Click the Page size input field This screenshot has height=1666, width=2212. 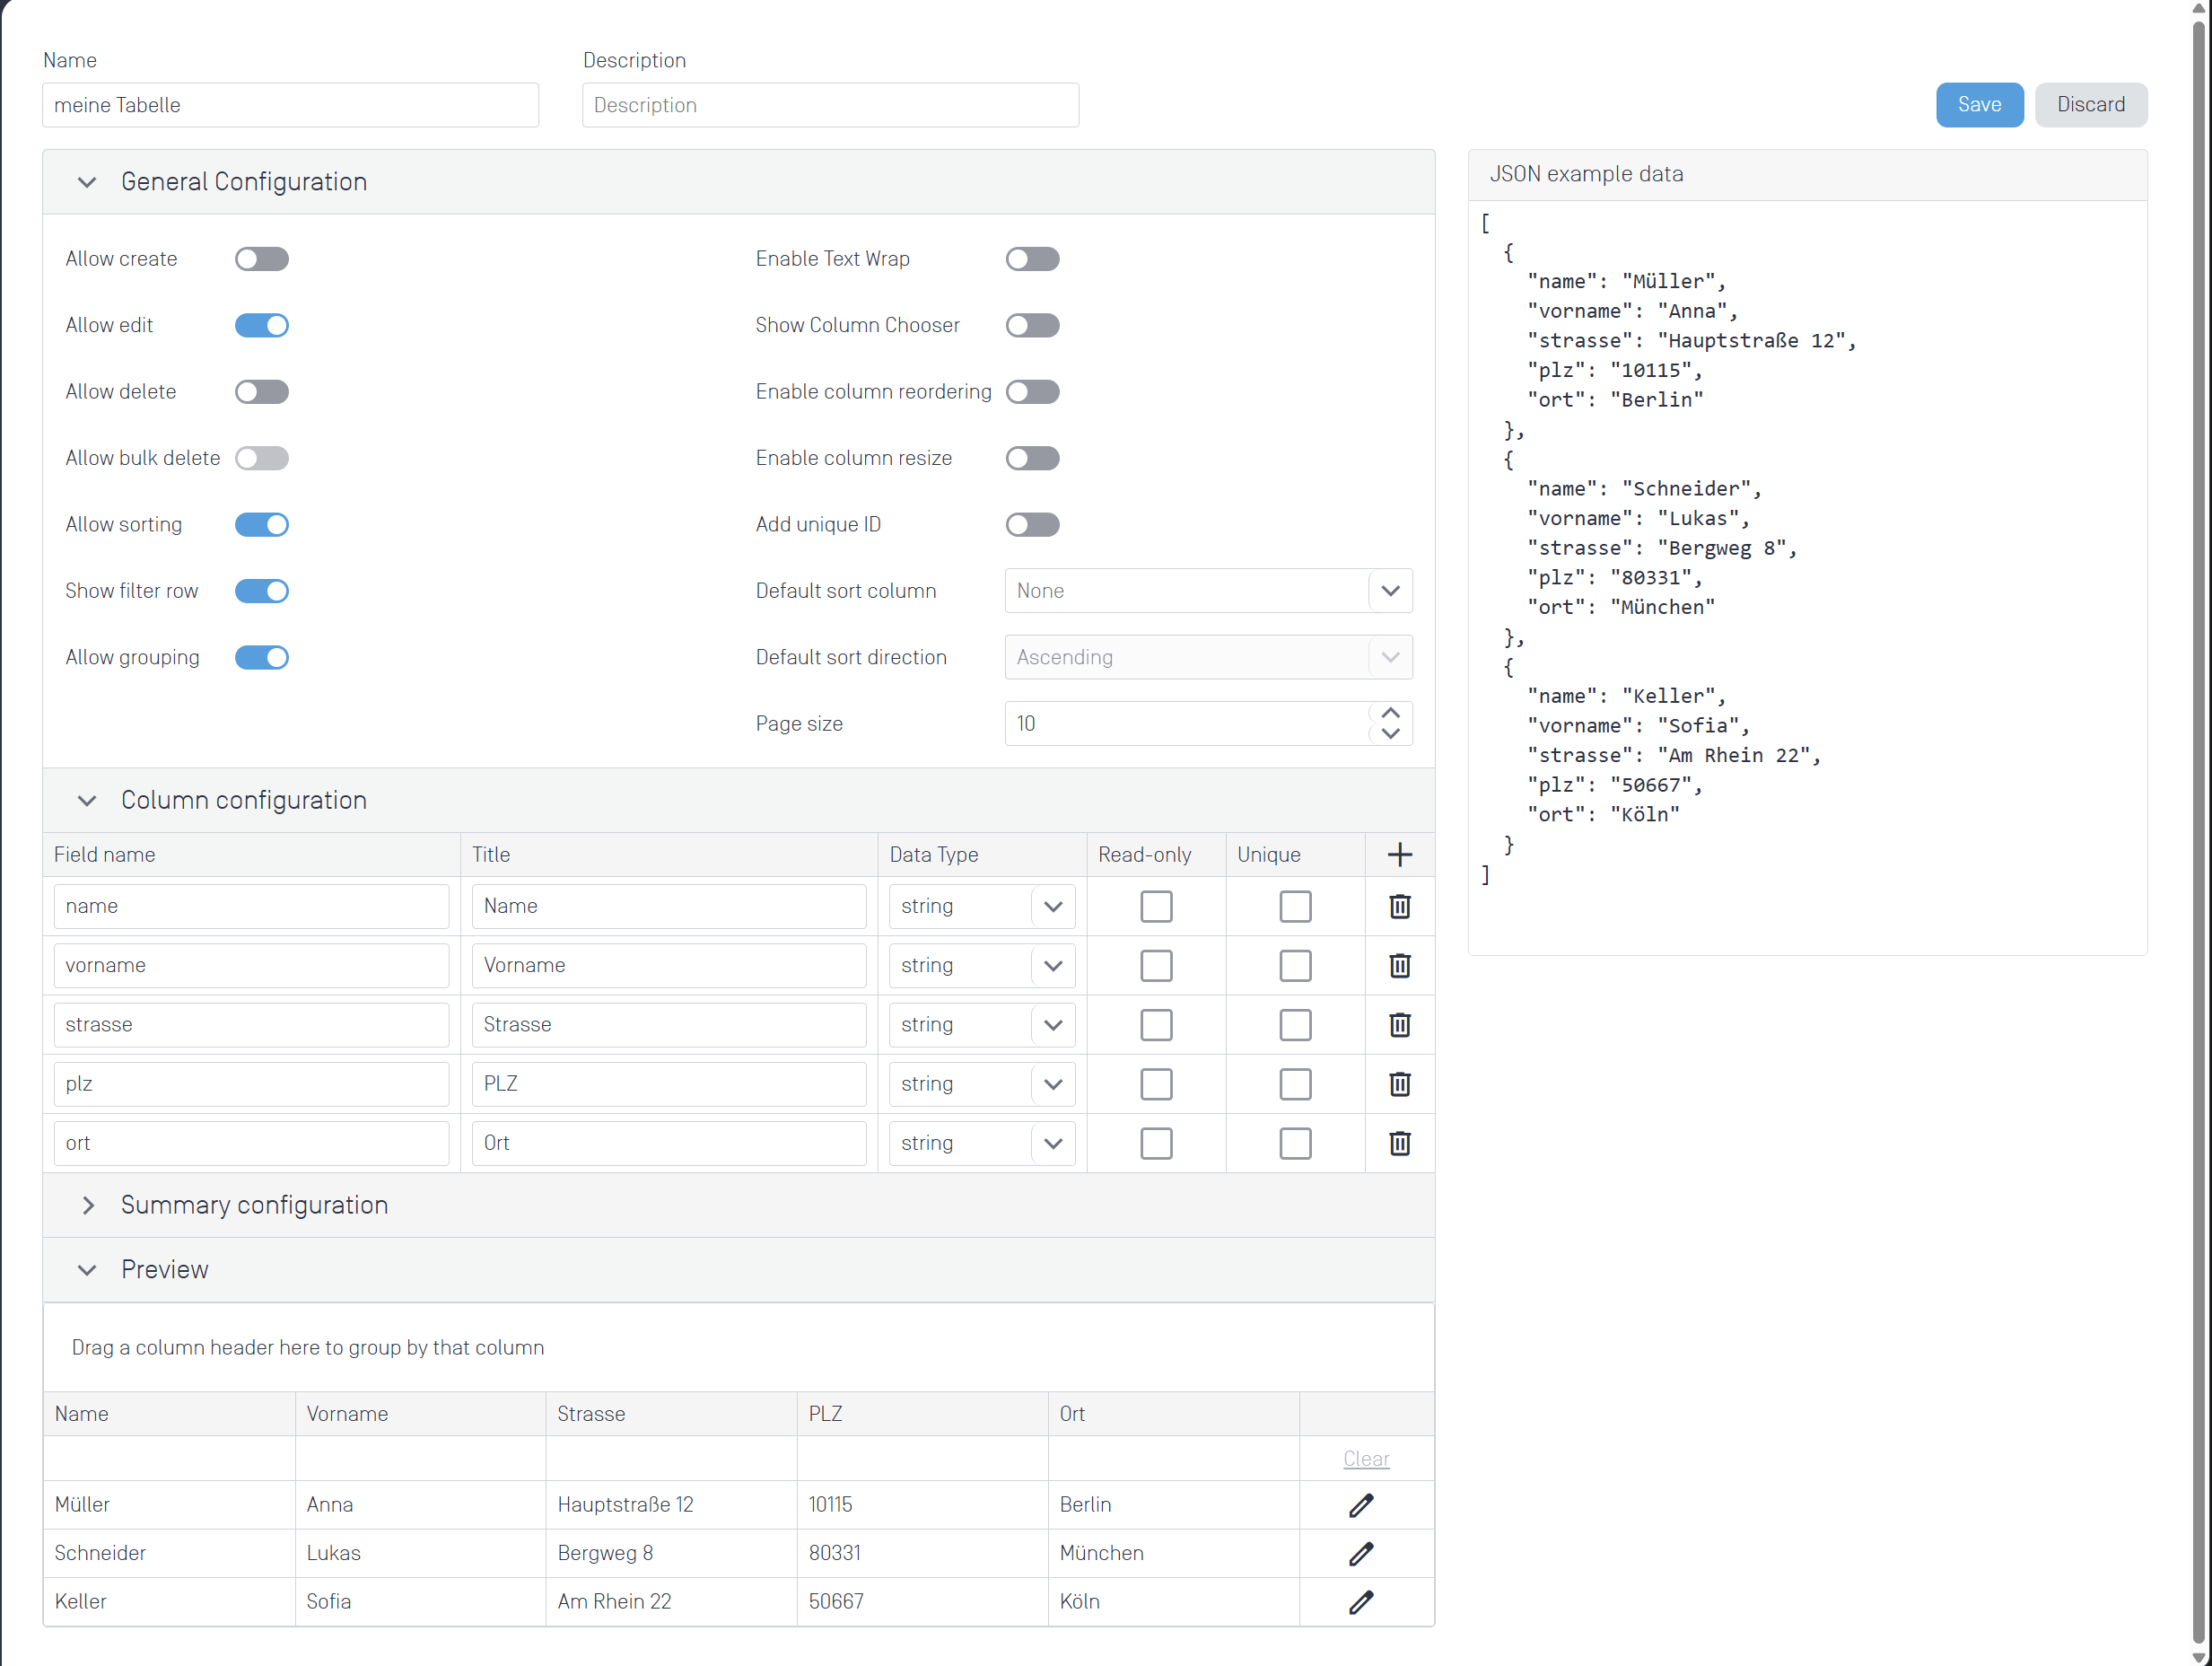point(1186,723)
